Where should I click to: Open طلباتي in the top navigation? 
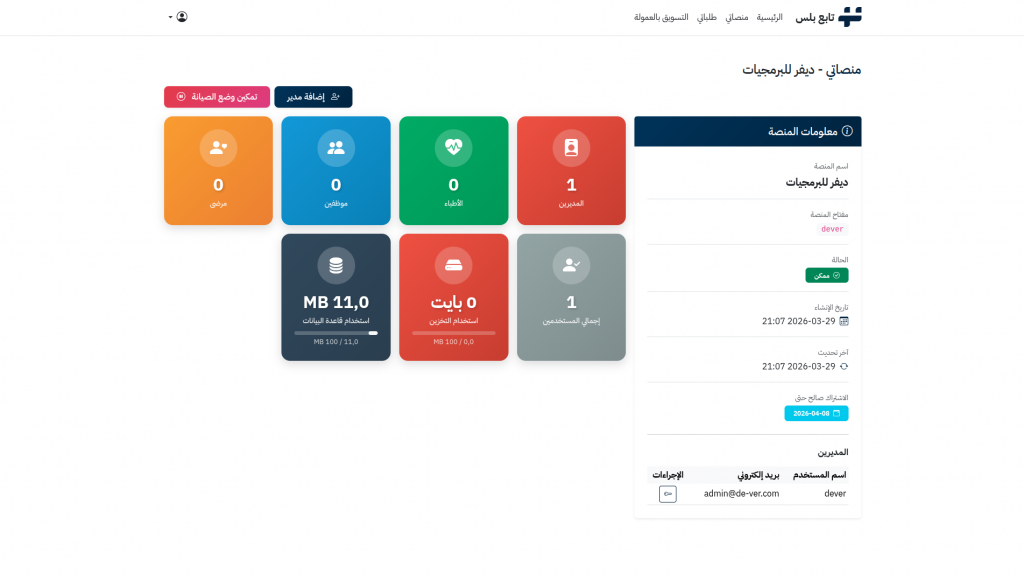click(706, 17)
